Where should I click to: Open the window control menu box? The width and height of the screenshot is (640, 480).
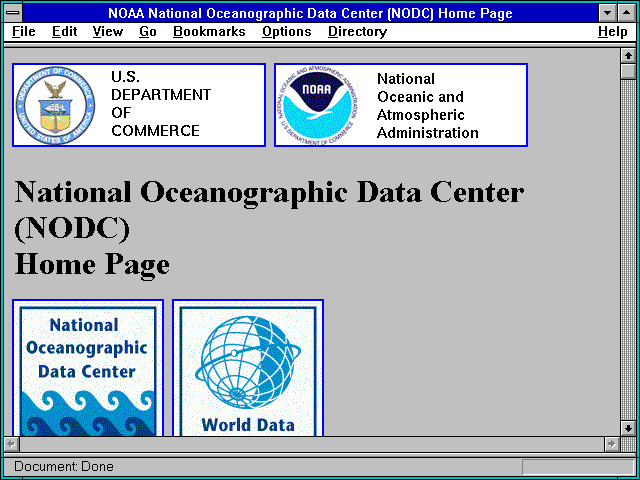[13, 13]
